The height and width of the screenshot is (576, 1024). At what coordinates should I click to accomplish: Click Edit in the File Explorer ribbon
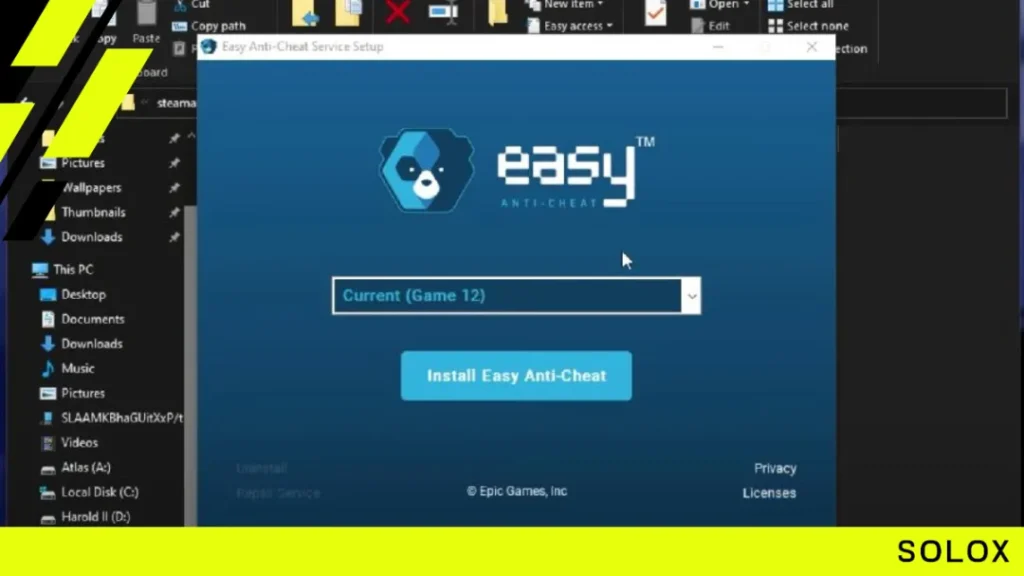pos(711,26)
